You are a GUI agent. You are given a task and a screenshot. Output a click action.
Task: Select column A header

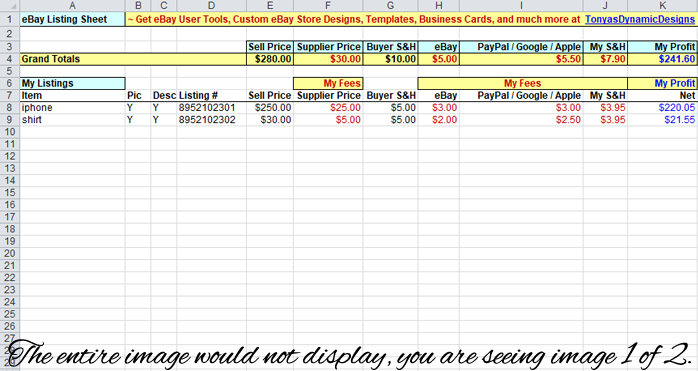(x=73, y=5)
